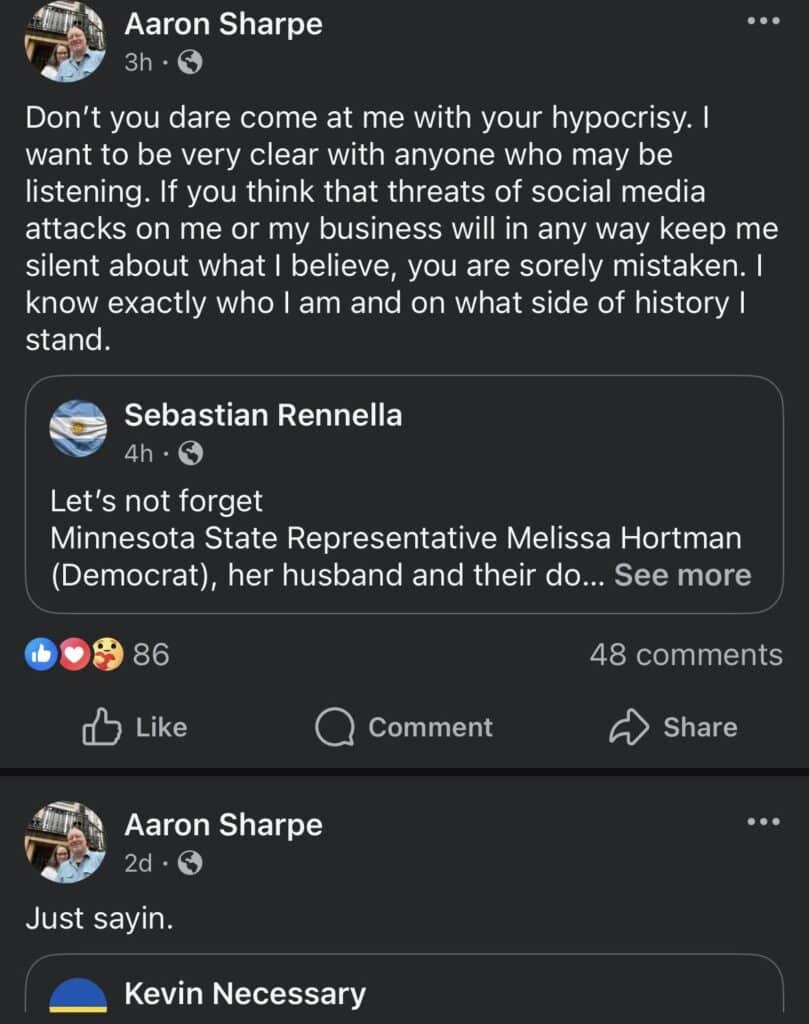Screen dimensions: 809x1024
Task: Click the globe privacy icon beside 2d
Action: click(190, 862)
